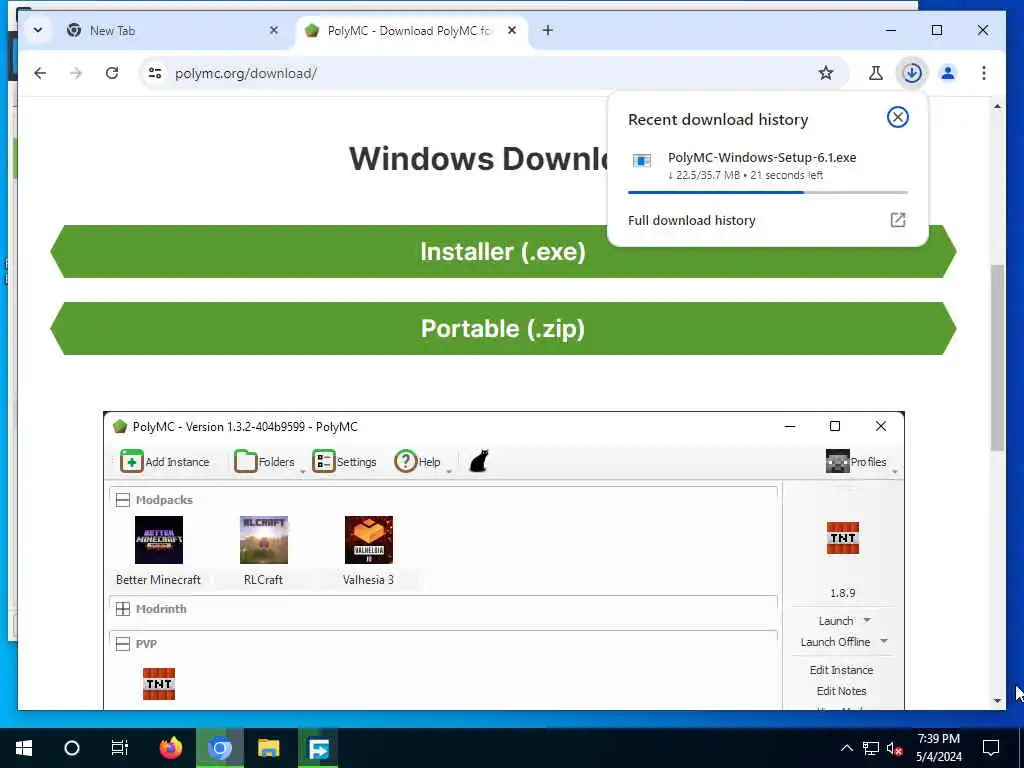
Task: Select the Better Minecraft instance thumbnail
Action: coord(159,540)
